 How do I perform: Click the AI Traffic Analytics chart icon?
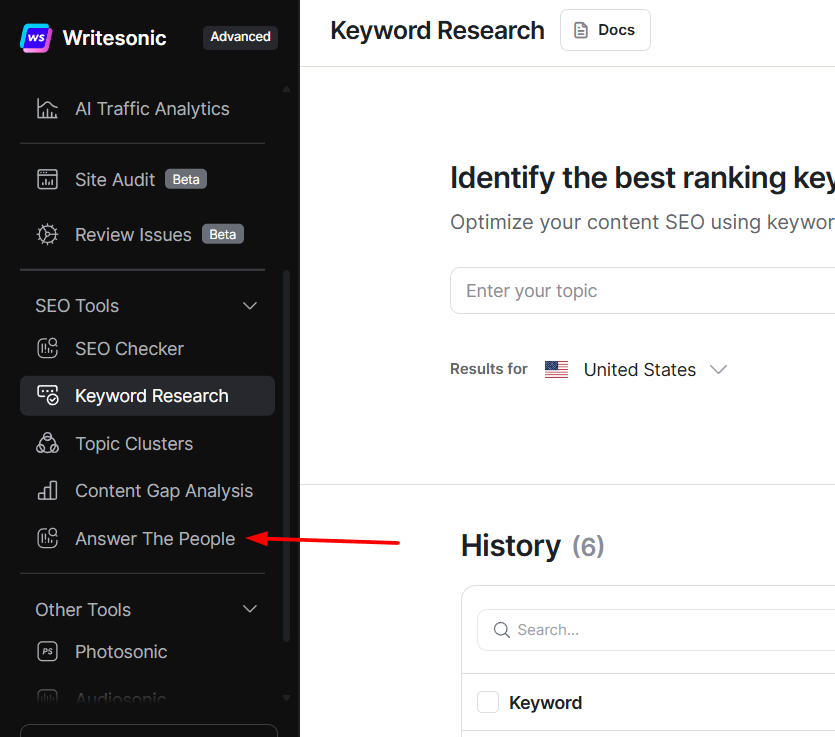(47, 109)
